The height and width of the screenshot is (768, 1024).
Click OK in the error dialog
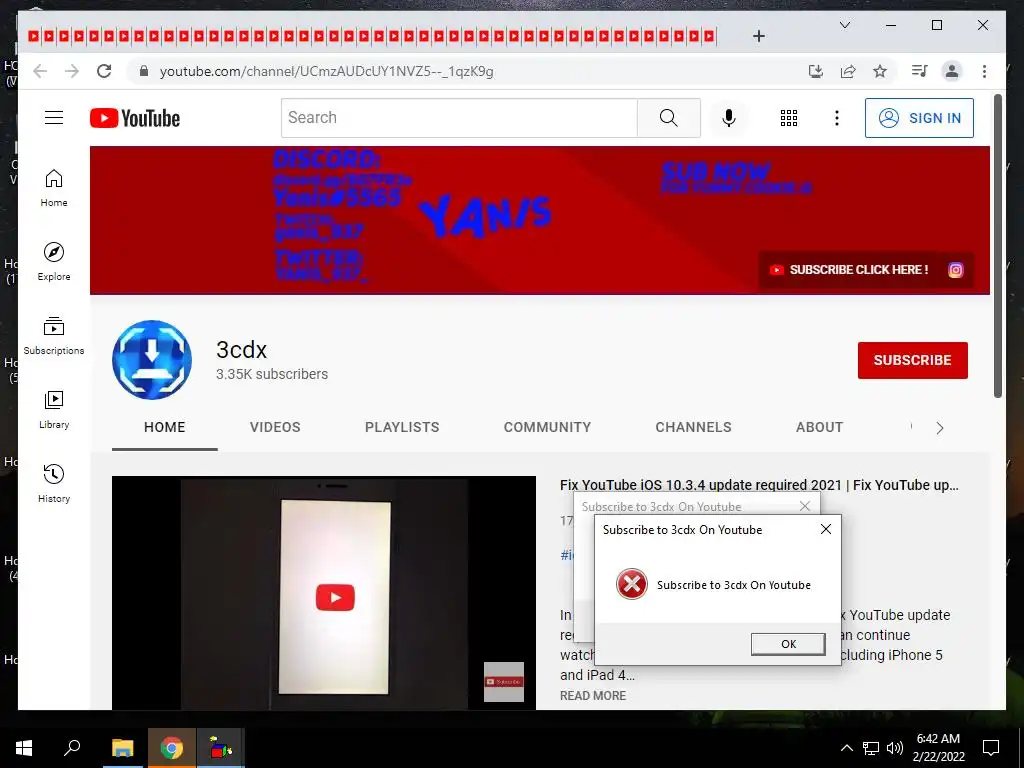[x=788, y=644]
